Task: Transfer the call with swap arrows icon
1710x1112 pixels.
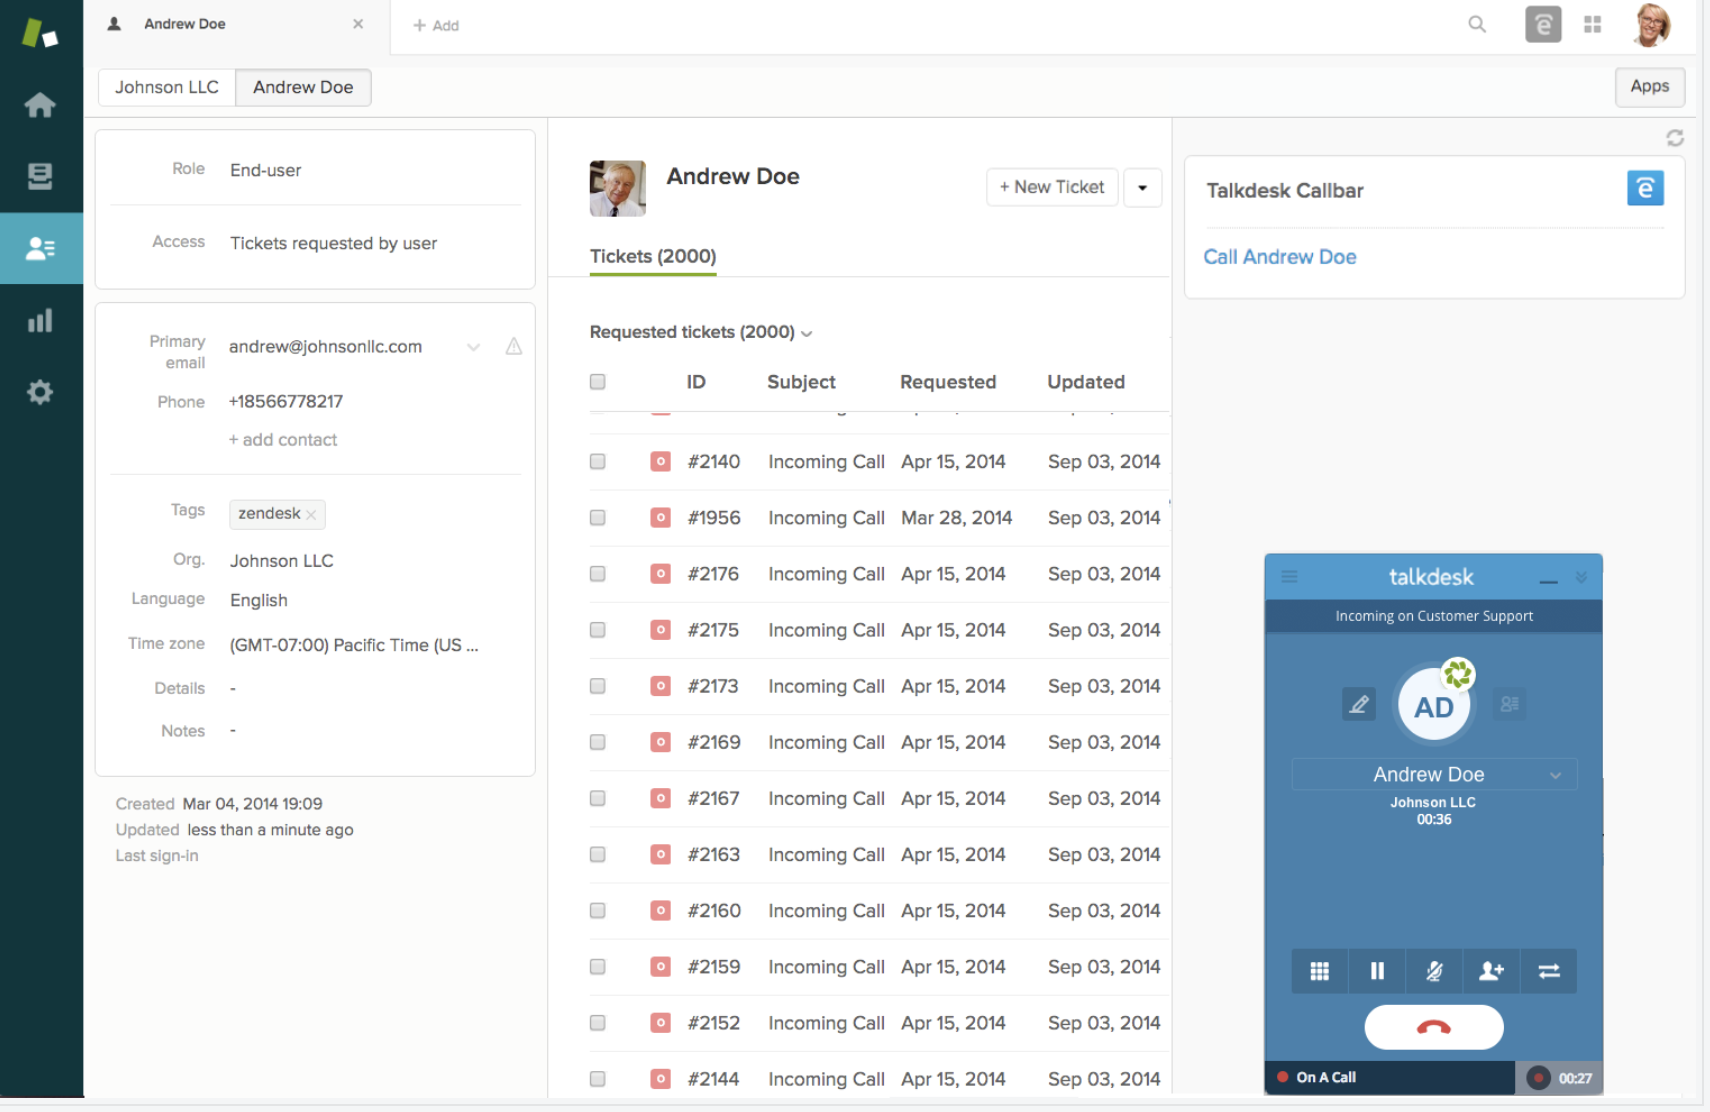Action: pyautogui.click(x=1548, y=971)
